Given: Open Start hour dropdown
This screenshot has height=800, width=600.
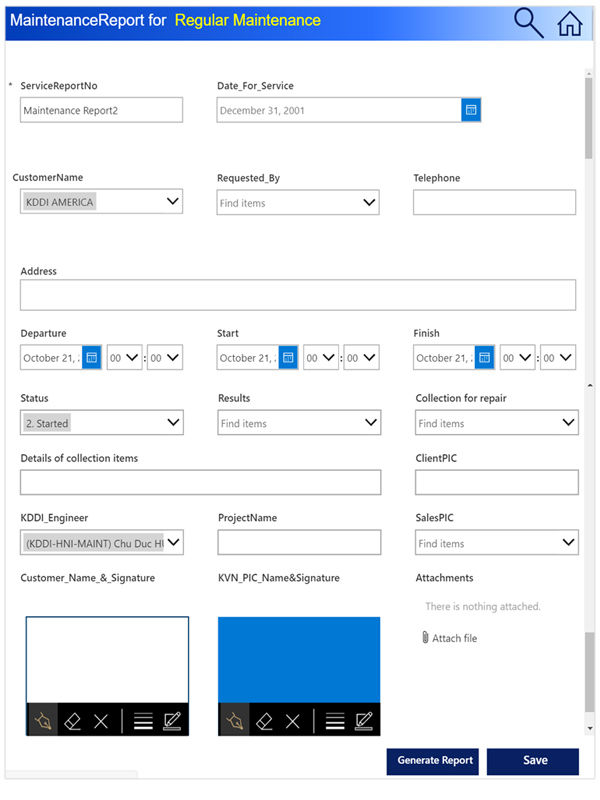Looking at the screenshot, I should [x=321, y=357].
